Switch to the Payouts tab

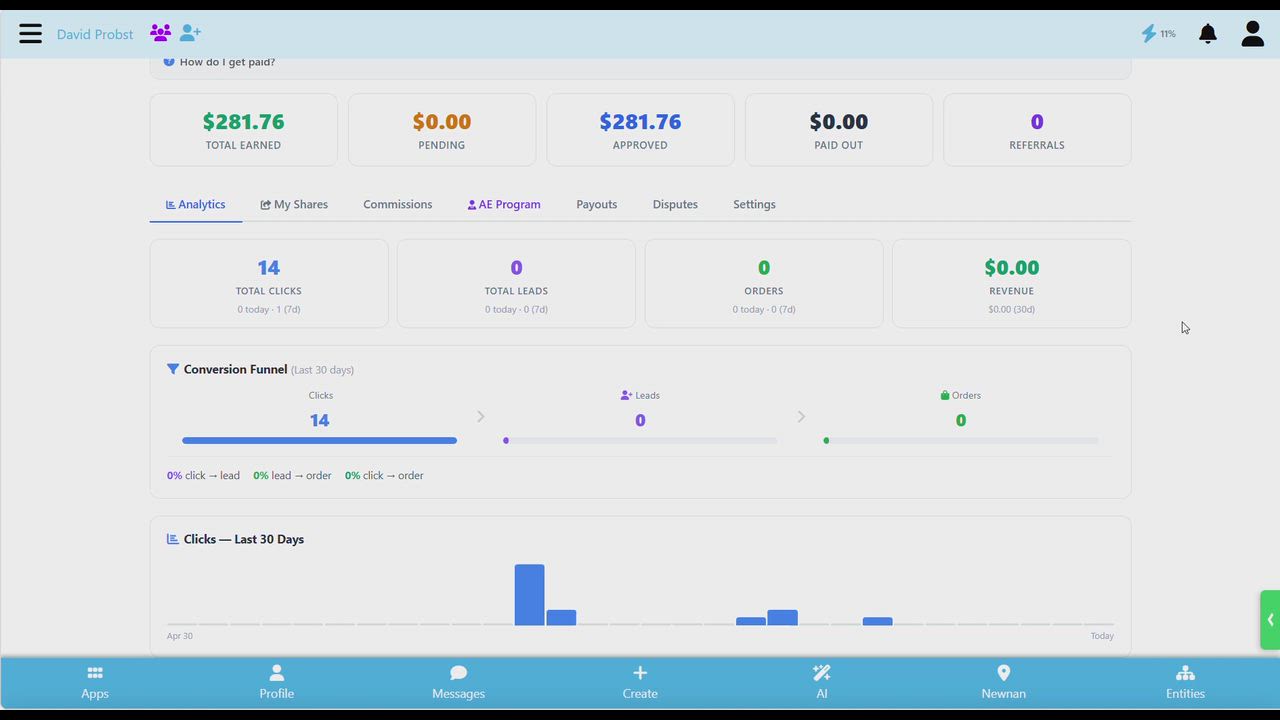[x=597, y=204]
